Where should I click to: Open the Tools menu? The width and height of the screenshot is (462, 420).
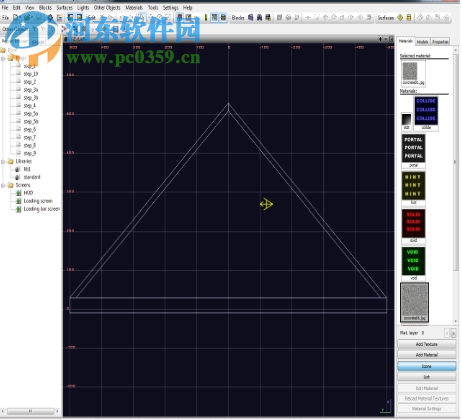[153, 7]
